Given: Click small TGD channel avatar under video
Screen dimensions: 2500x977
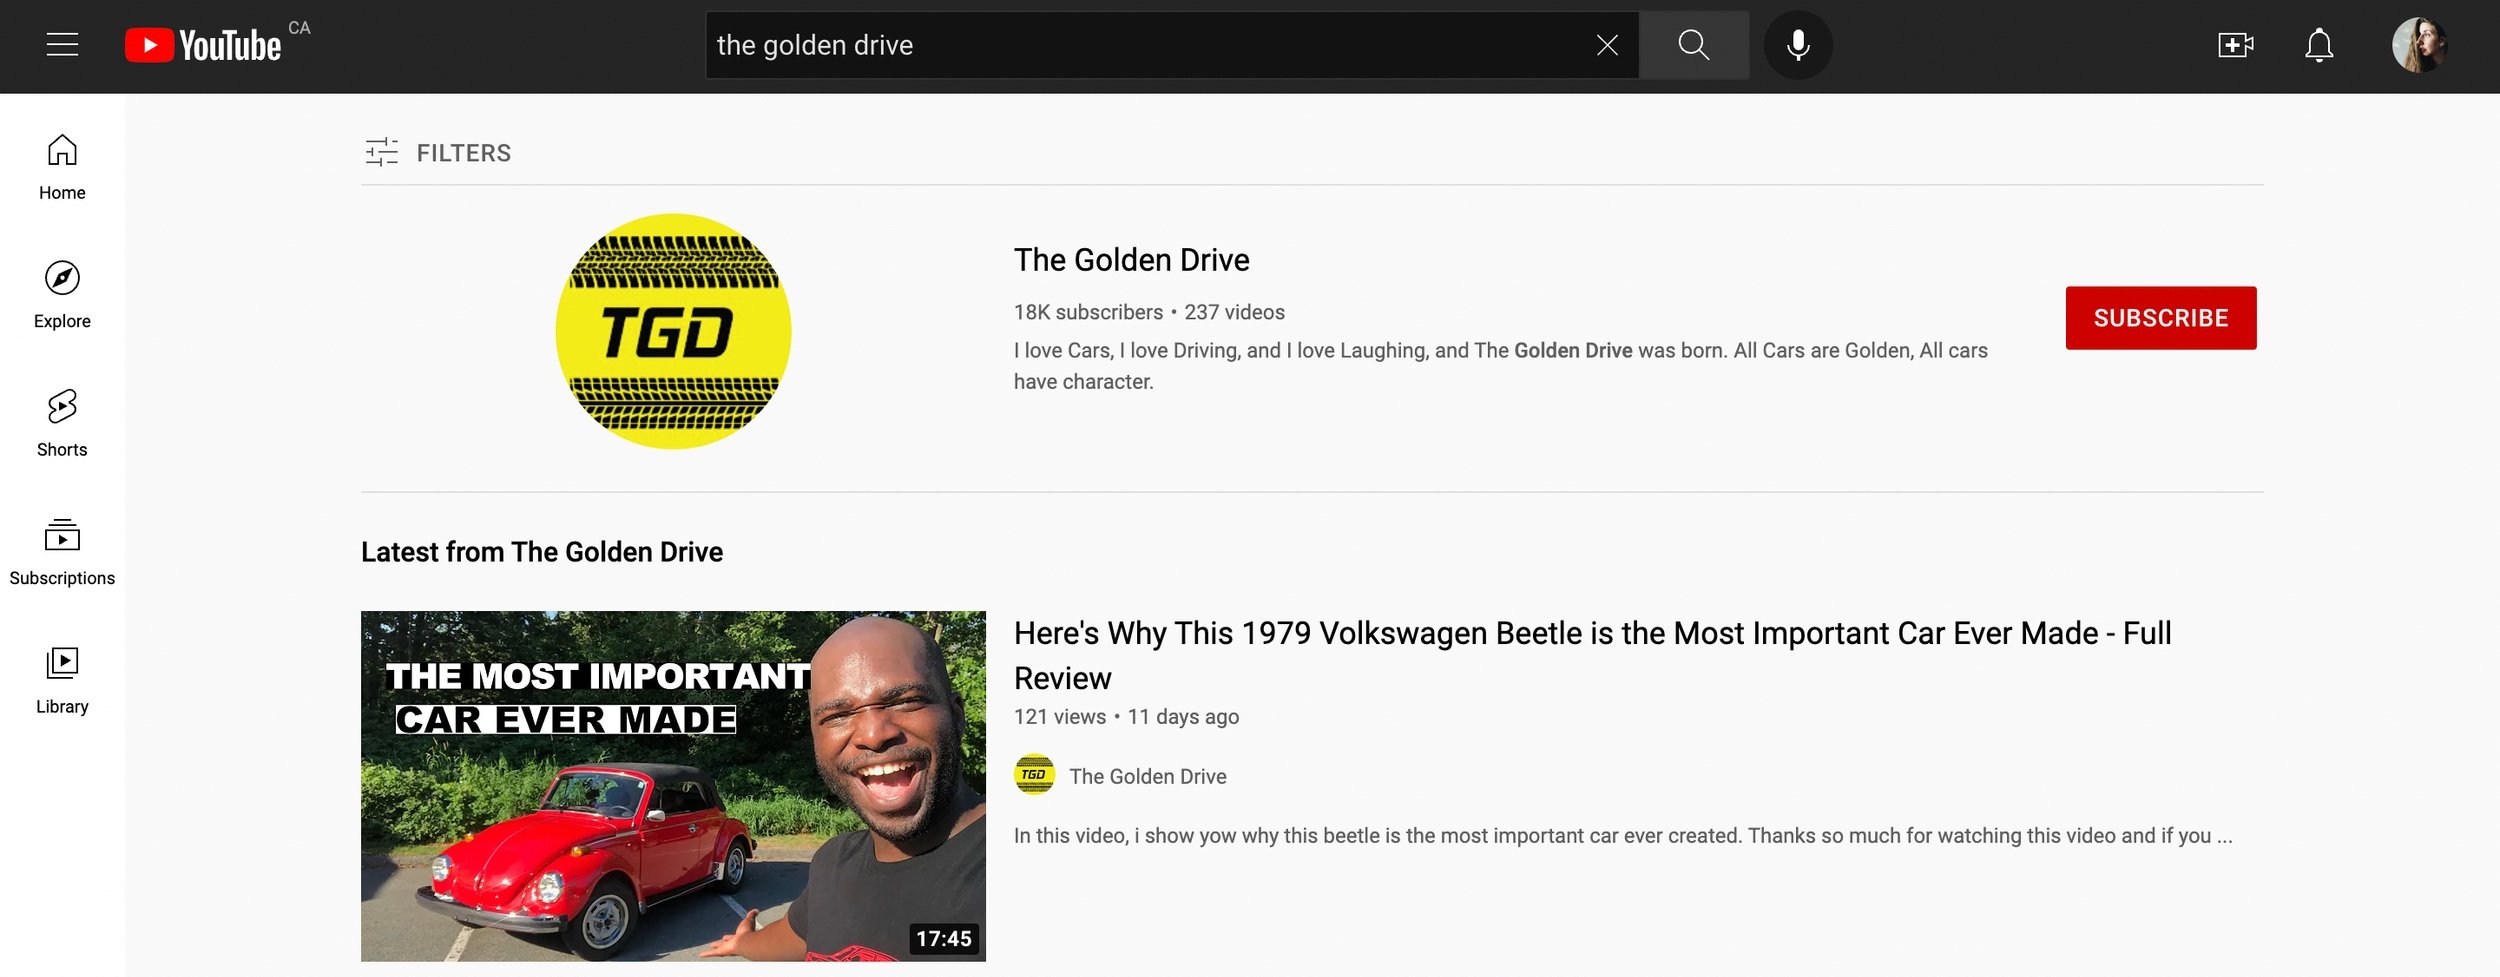Looking at the screenshot, I should pos(1034,775).
